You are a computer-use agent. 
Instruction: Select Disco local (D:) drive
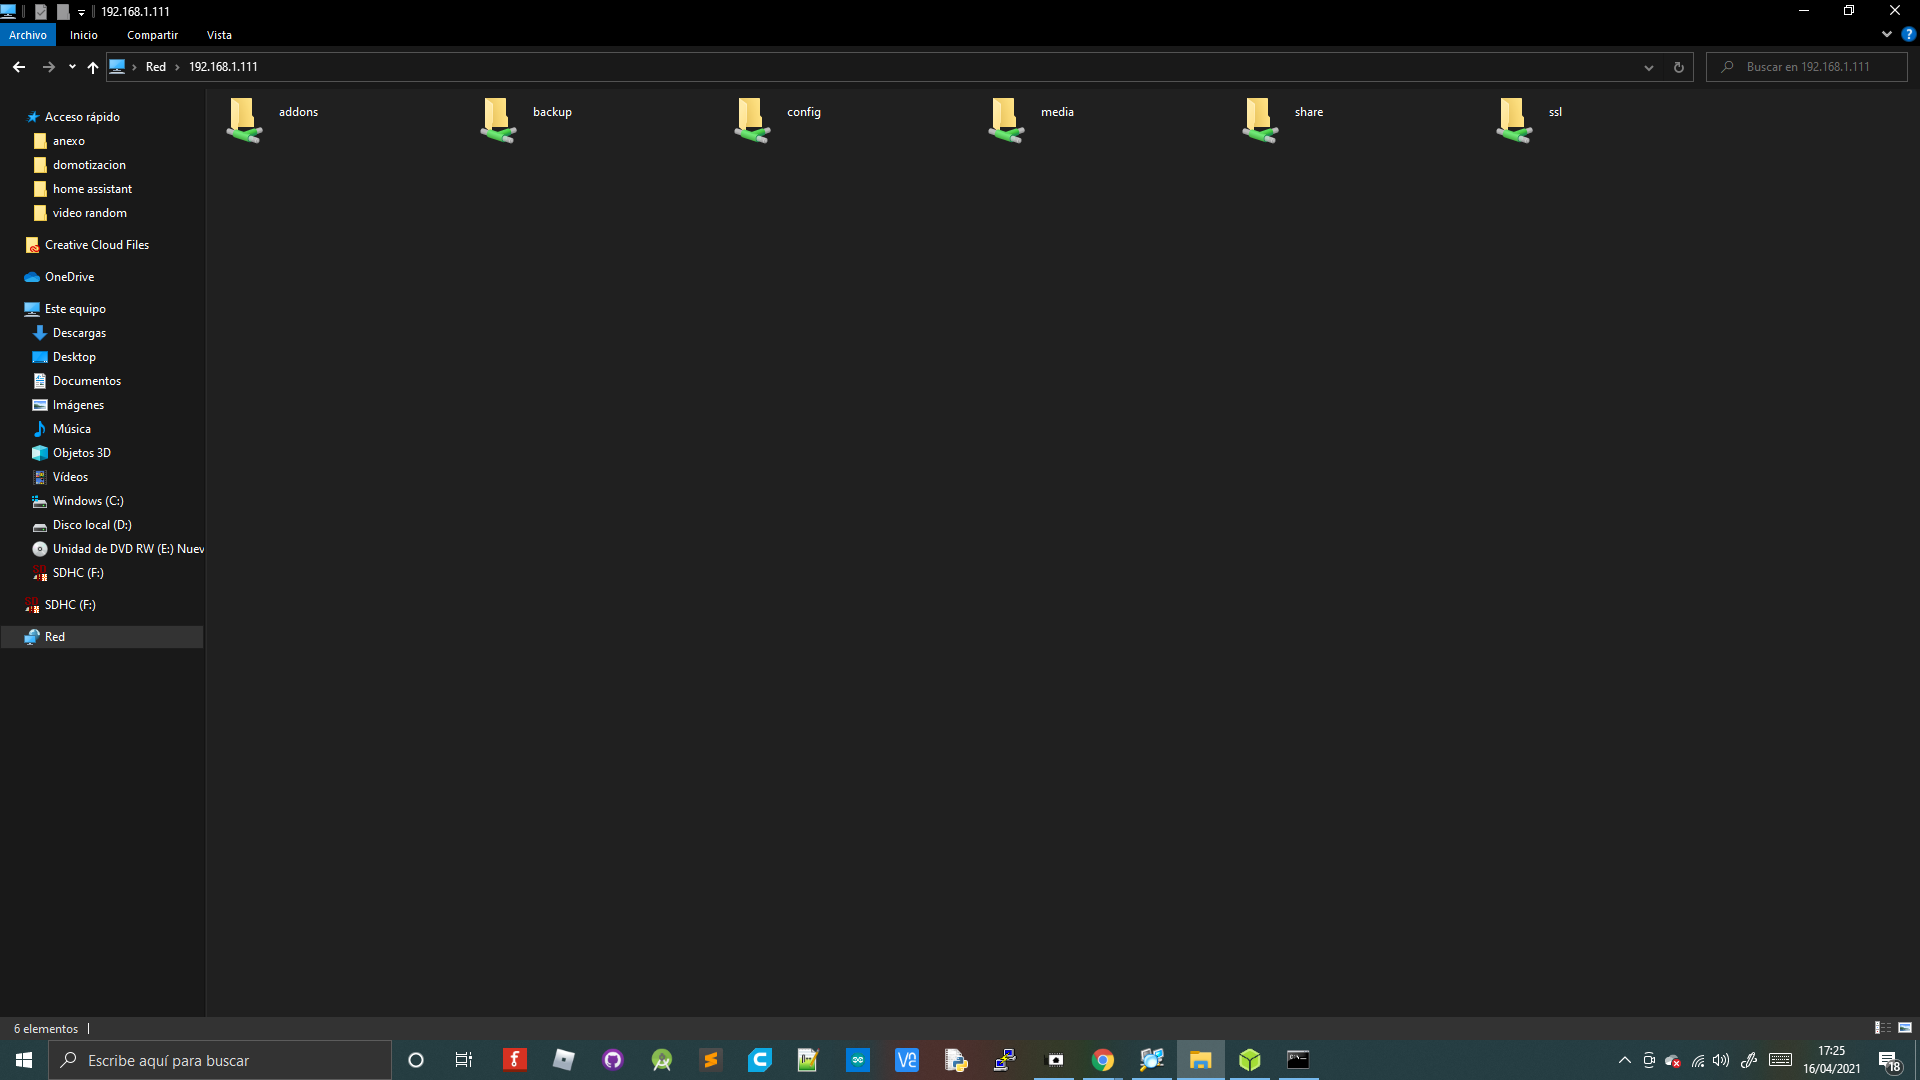[x=92, y=525]
